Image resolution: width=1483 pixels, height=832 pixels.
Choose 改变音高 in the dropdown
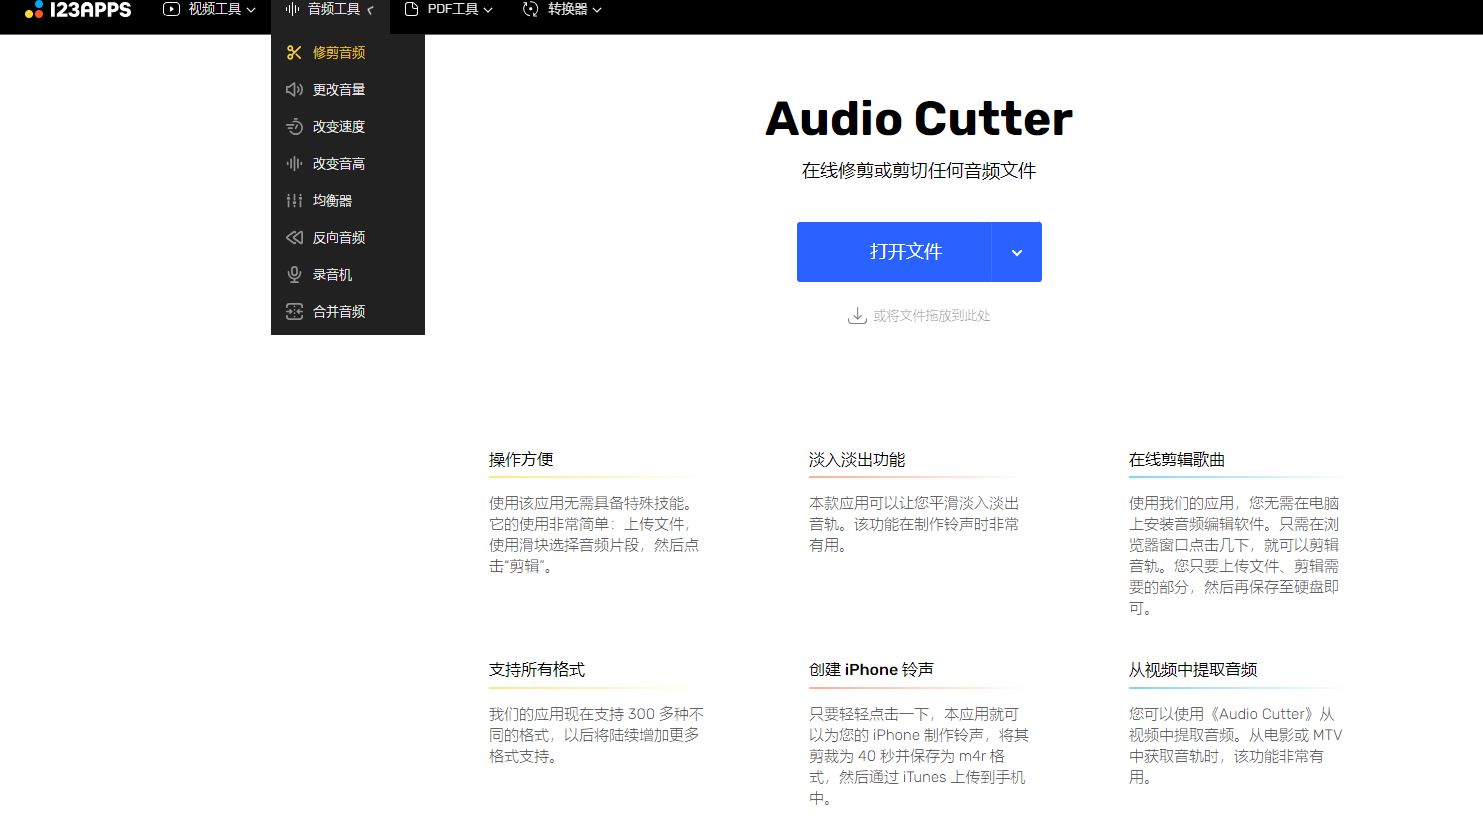pyautogui.click(x=348, y=164)
